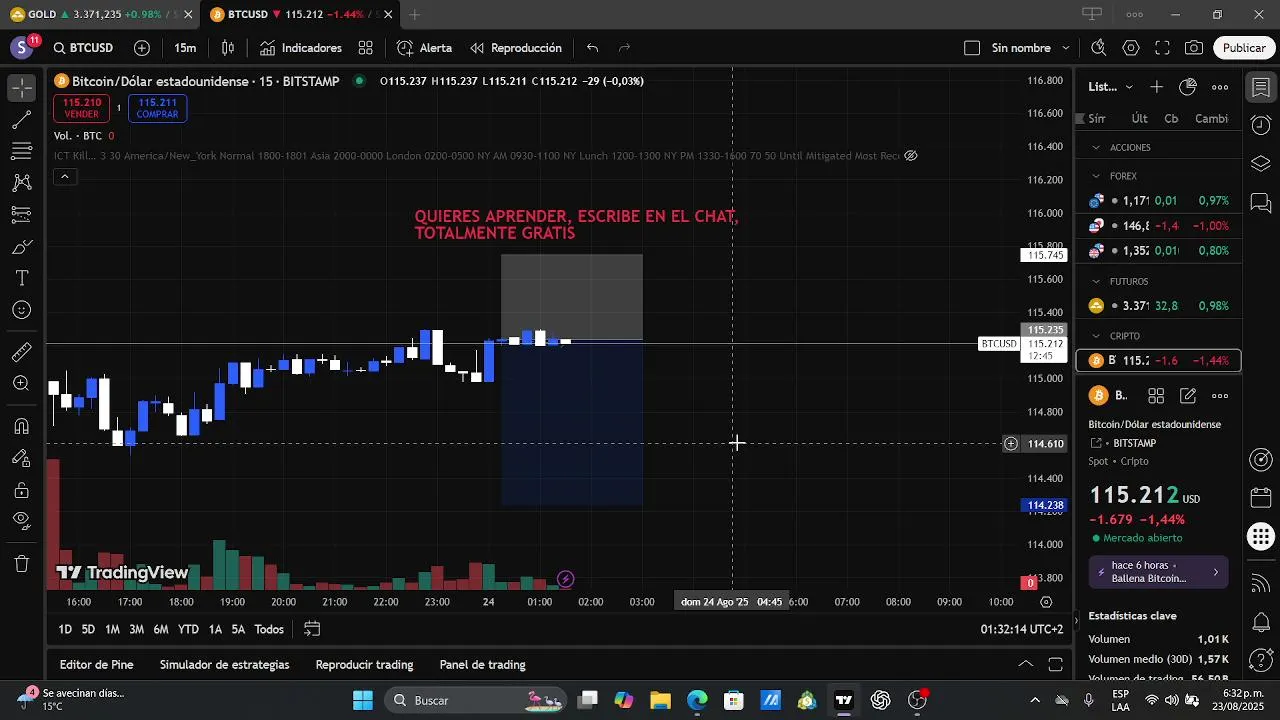Open the layout setup square icon

click(x=972, y=48)
